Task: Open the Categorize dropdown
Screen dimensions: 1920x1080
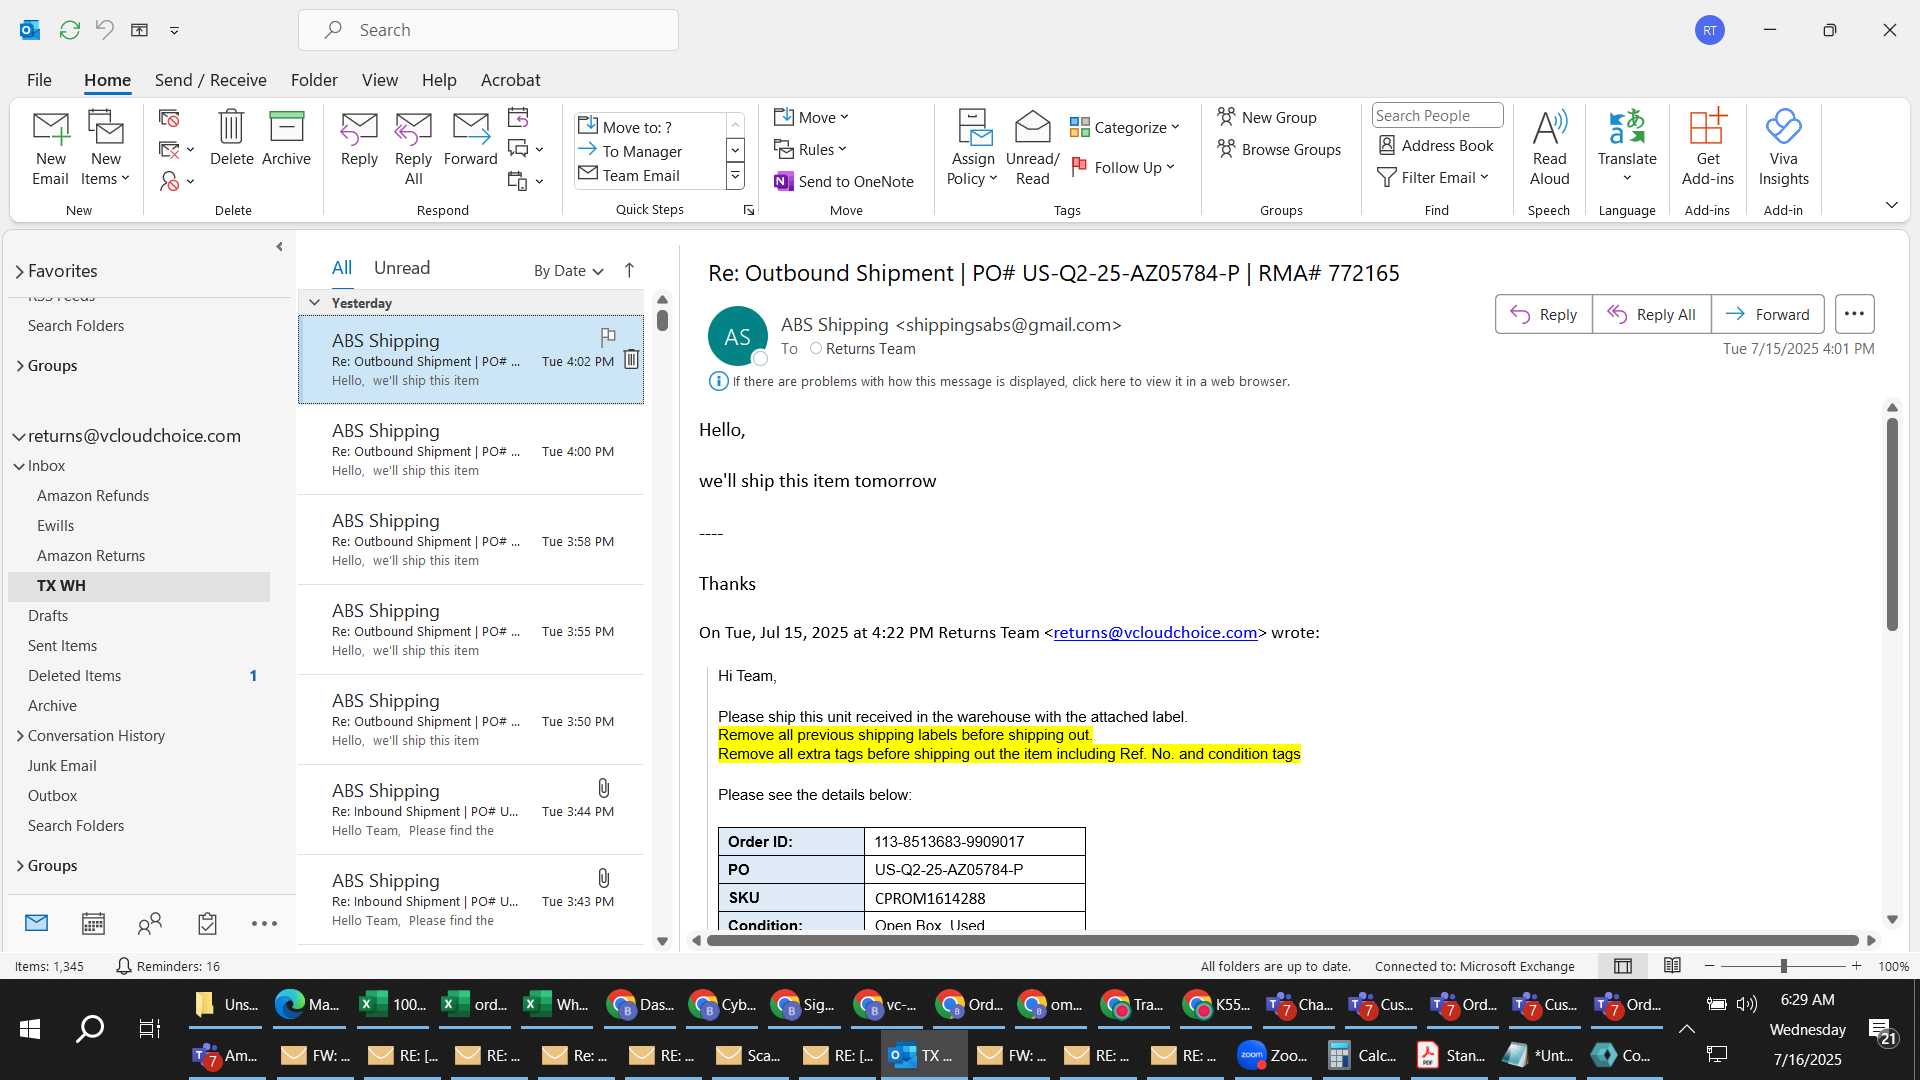Action: pos(1125,127)
